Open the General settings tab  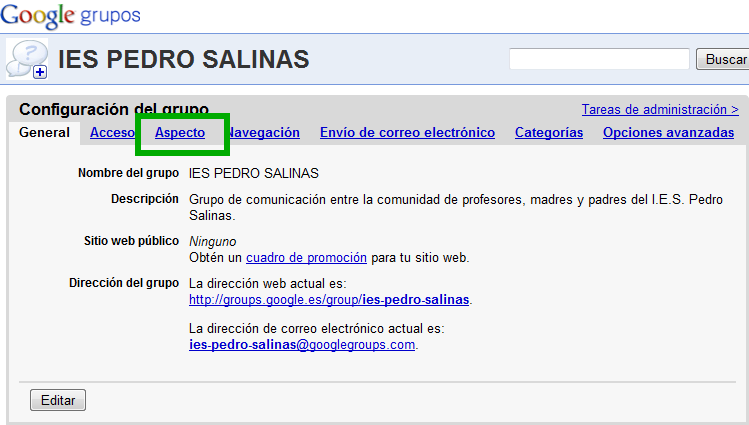click(x=44, y=133)
